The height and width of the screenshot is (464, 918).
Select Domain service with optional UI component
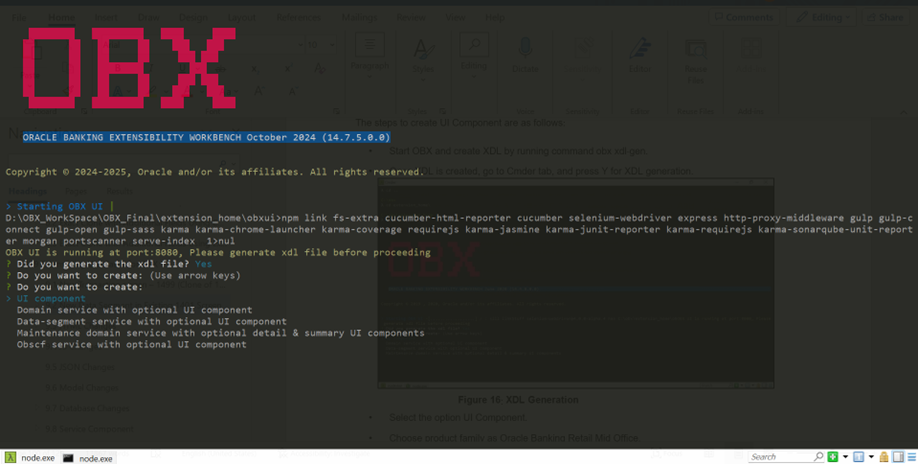point(134,310)
